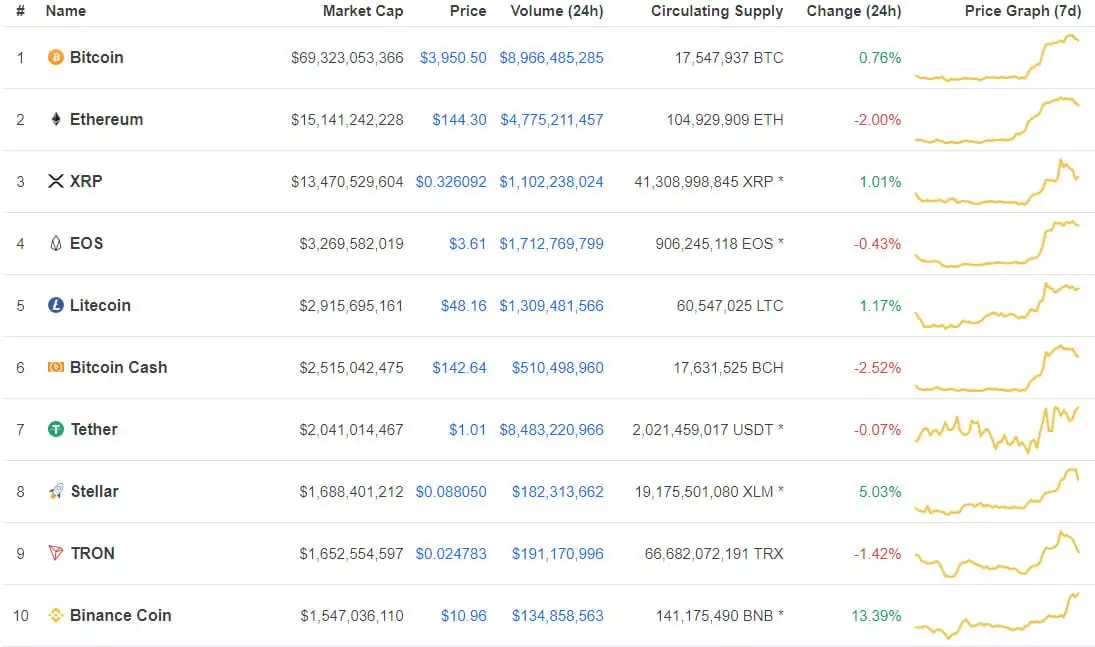Click the Stellar rocket logo icon
This screenshot has width=1095, height=647.
56,491
